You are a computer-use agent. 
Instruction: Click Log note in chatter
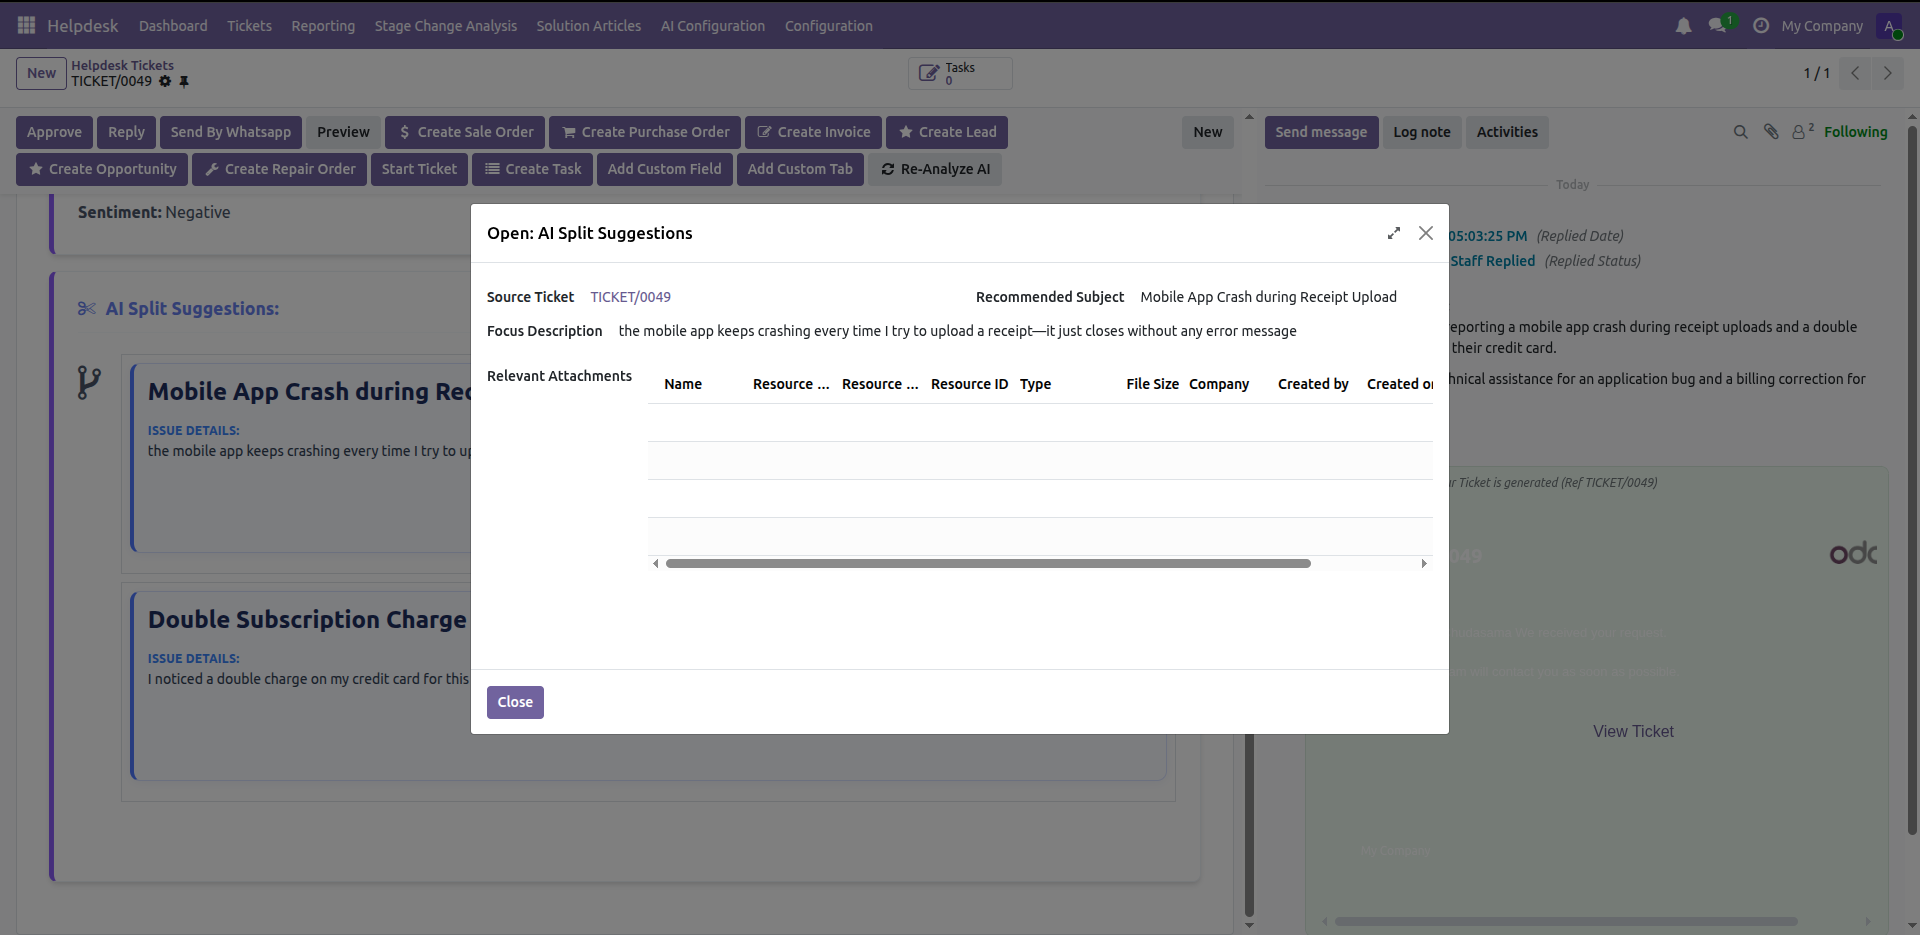[x=1422, y=132]
